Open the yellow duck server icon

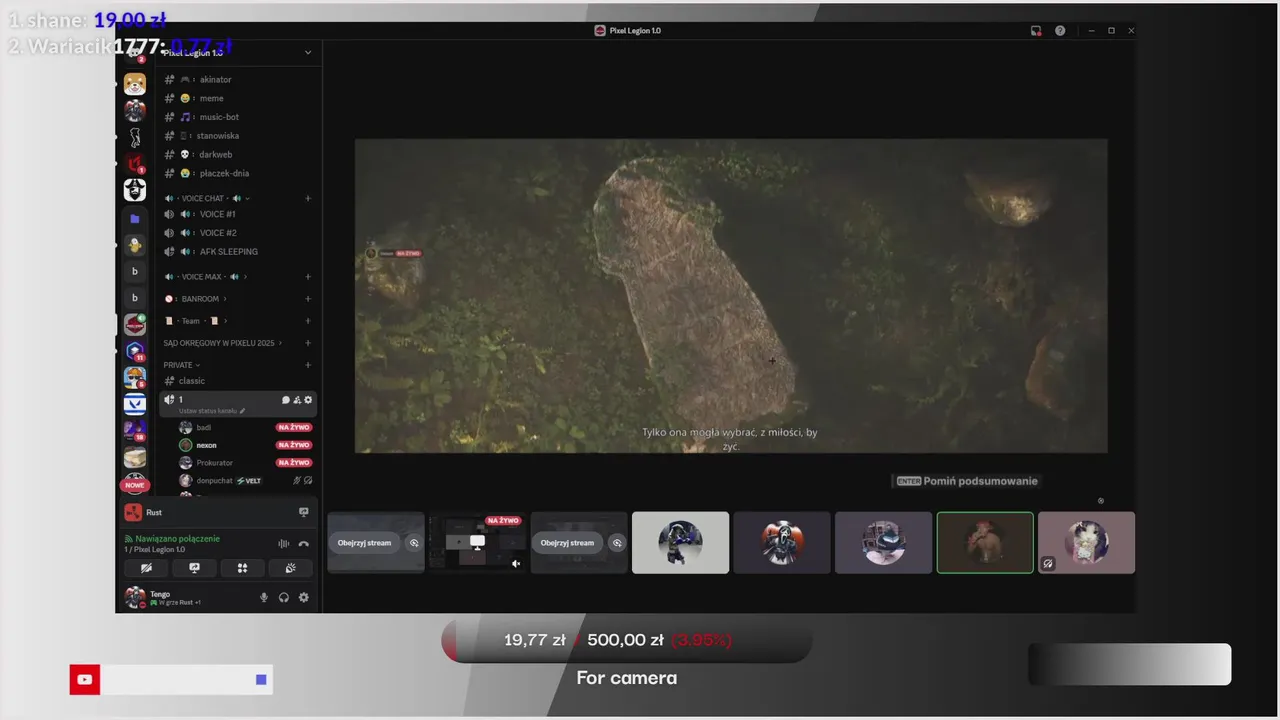coord(135,245)
